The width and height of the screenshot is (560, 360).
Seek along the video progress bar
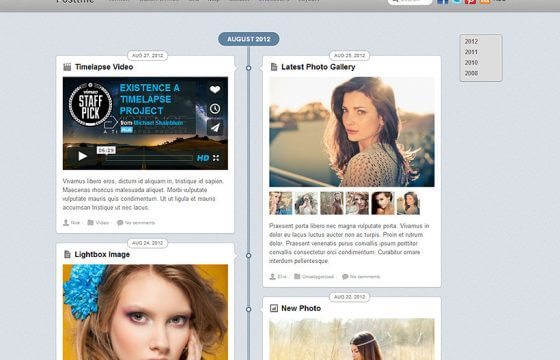point(149,158)
